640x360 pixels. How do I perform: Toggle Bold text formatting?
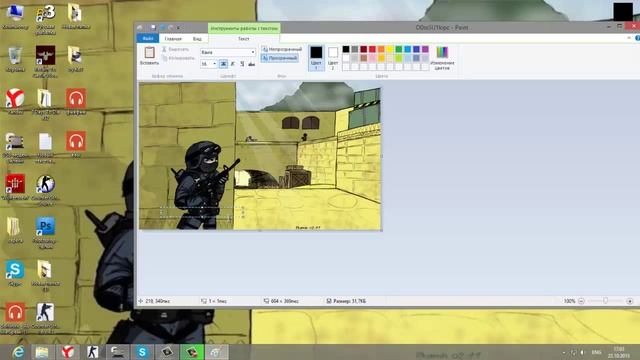tap(223, 64)
